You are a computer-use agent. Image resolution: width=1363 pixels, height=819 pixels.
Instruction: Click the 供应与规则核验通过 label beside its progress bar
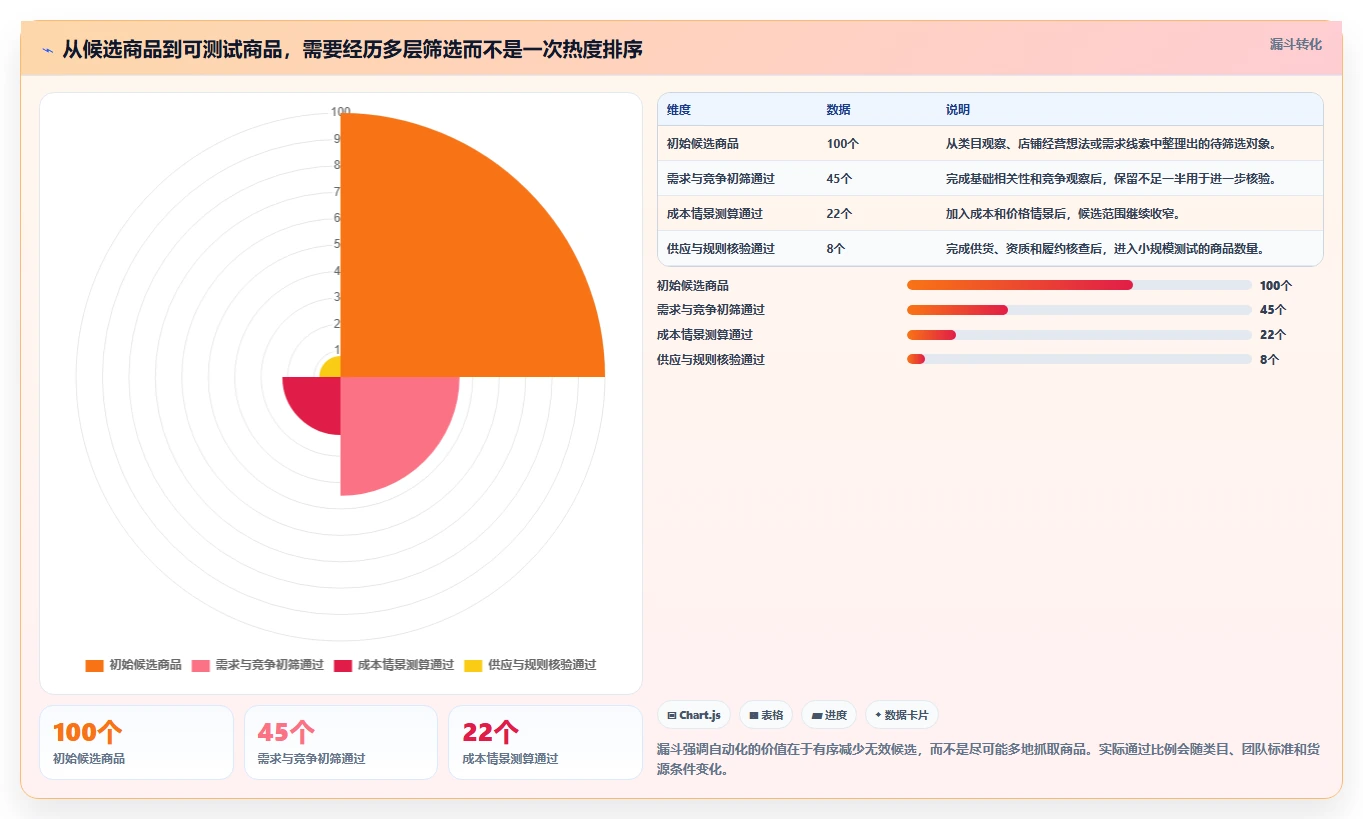pos(711,360)
